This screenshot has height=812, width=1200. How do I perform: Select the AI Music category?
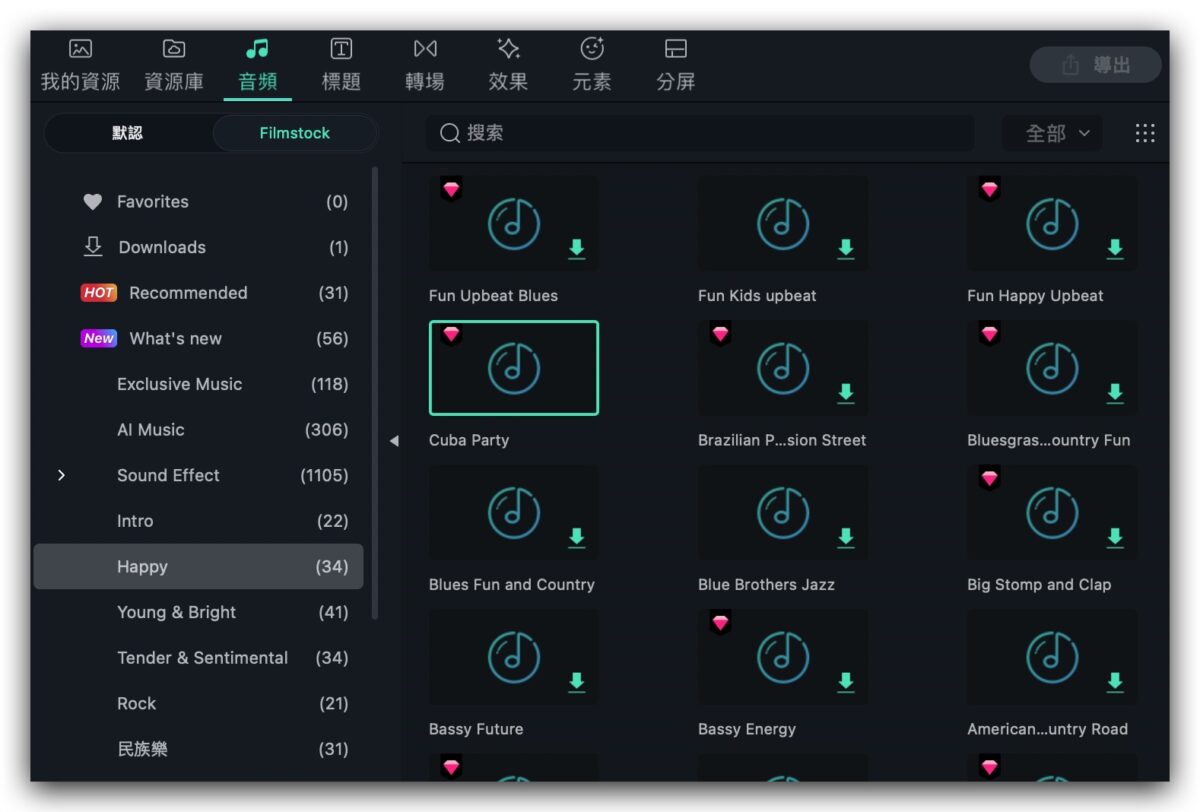[199, 430]
